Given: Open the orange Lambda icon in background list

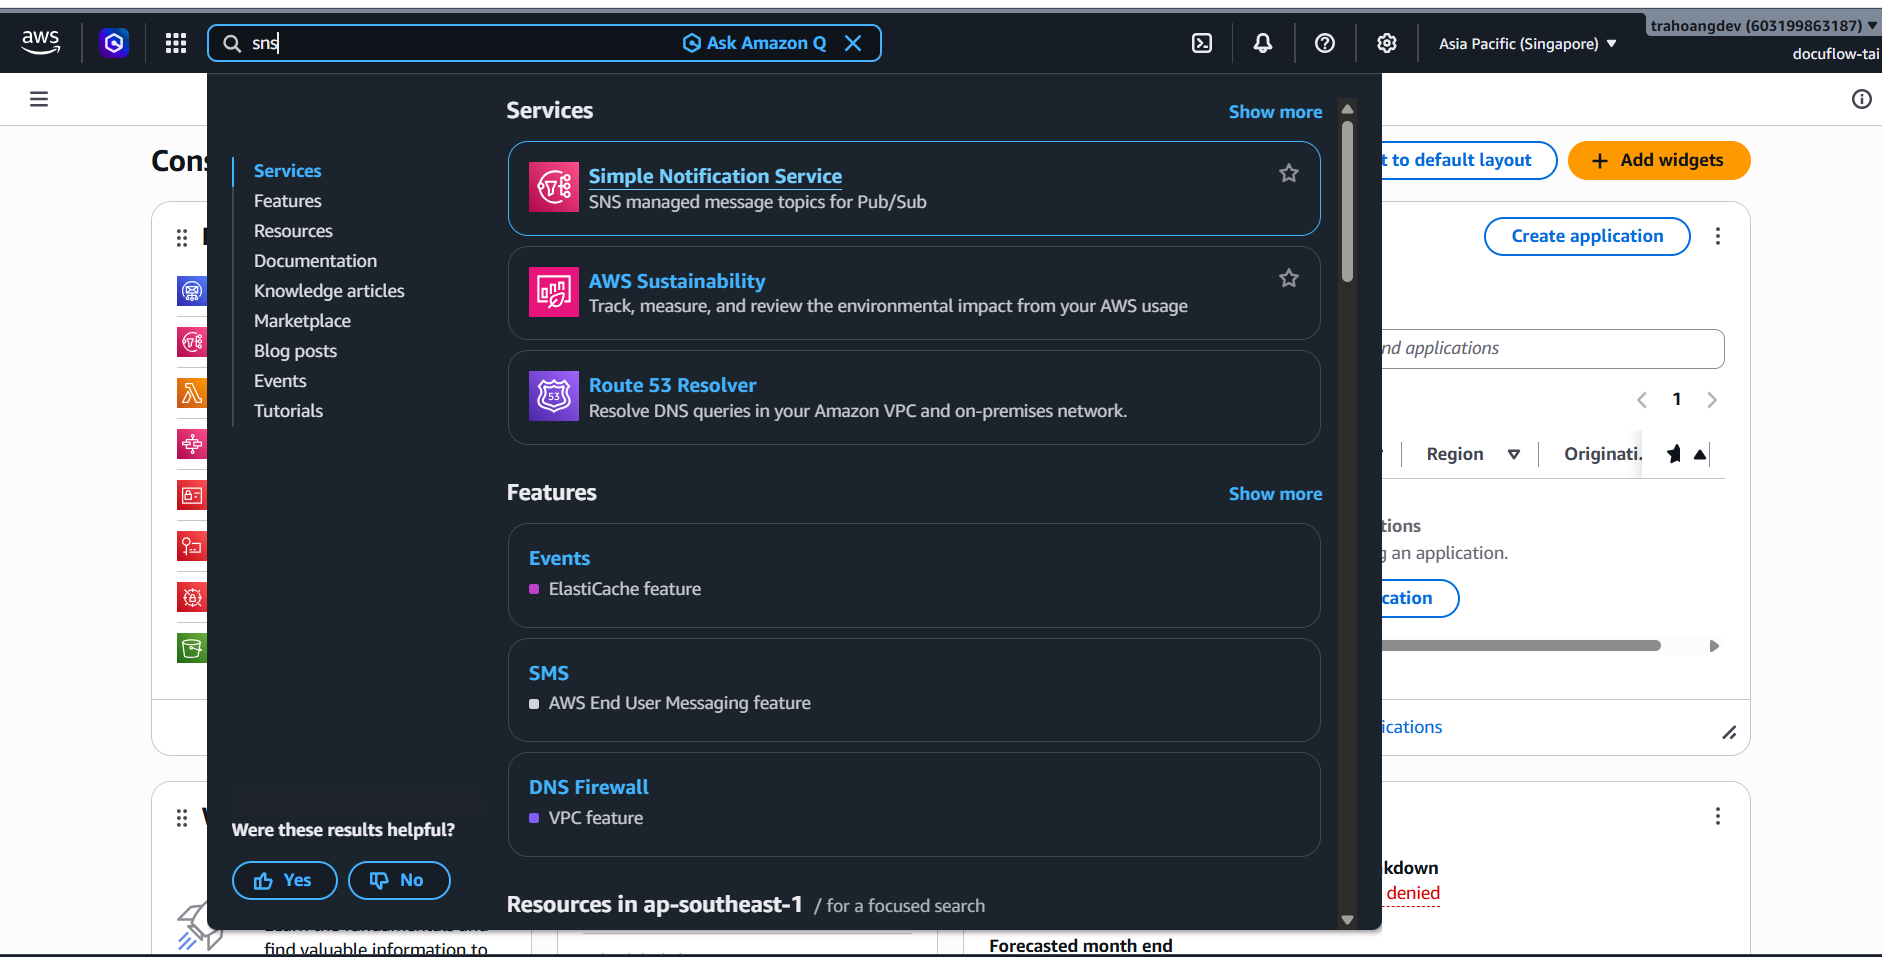Looking at the screenshot, I should point(192,393).
